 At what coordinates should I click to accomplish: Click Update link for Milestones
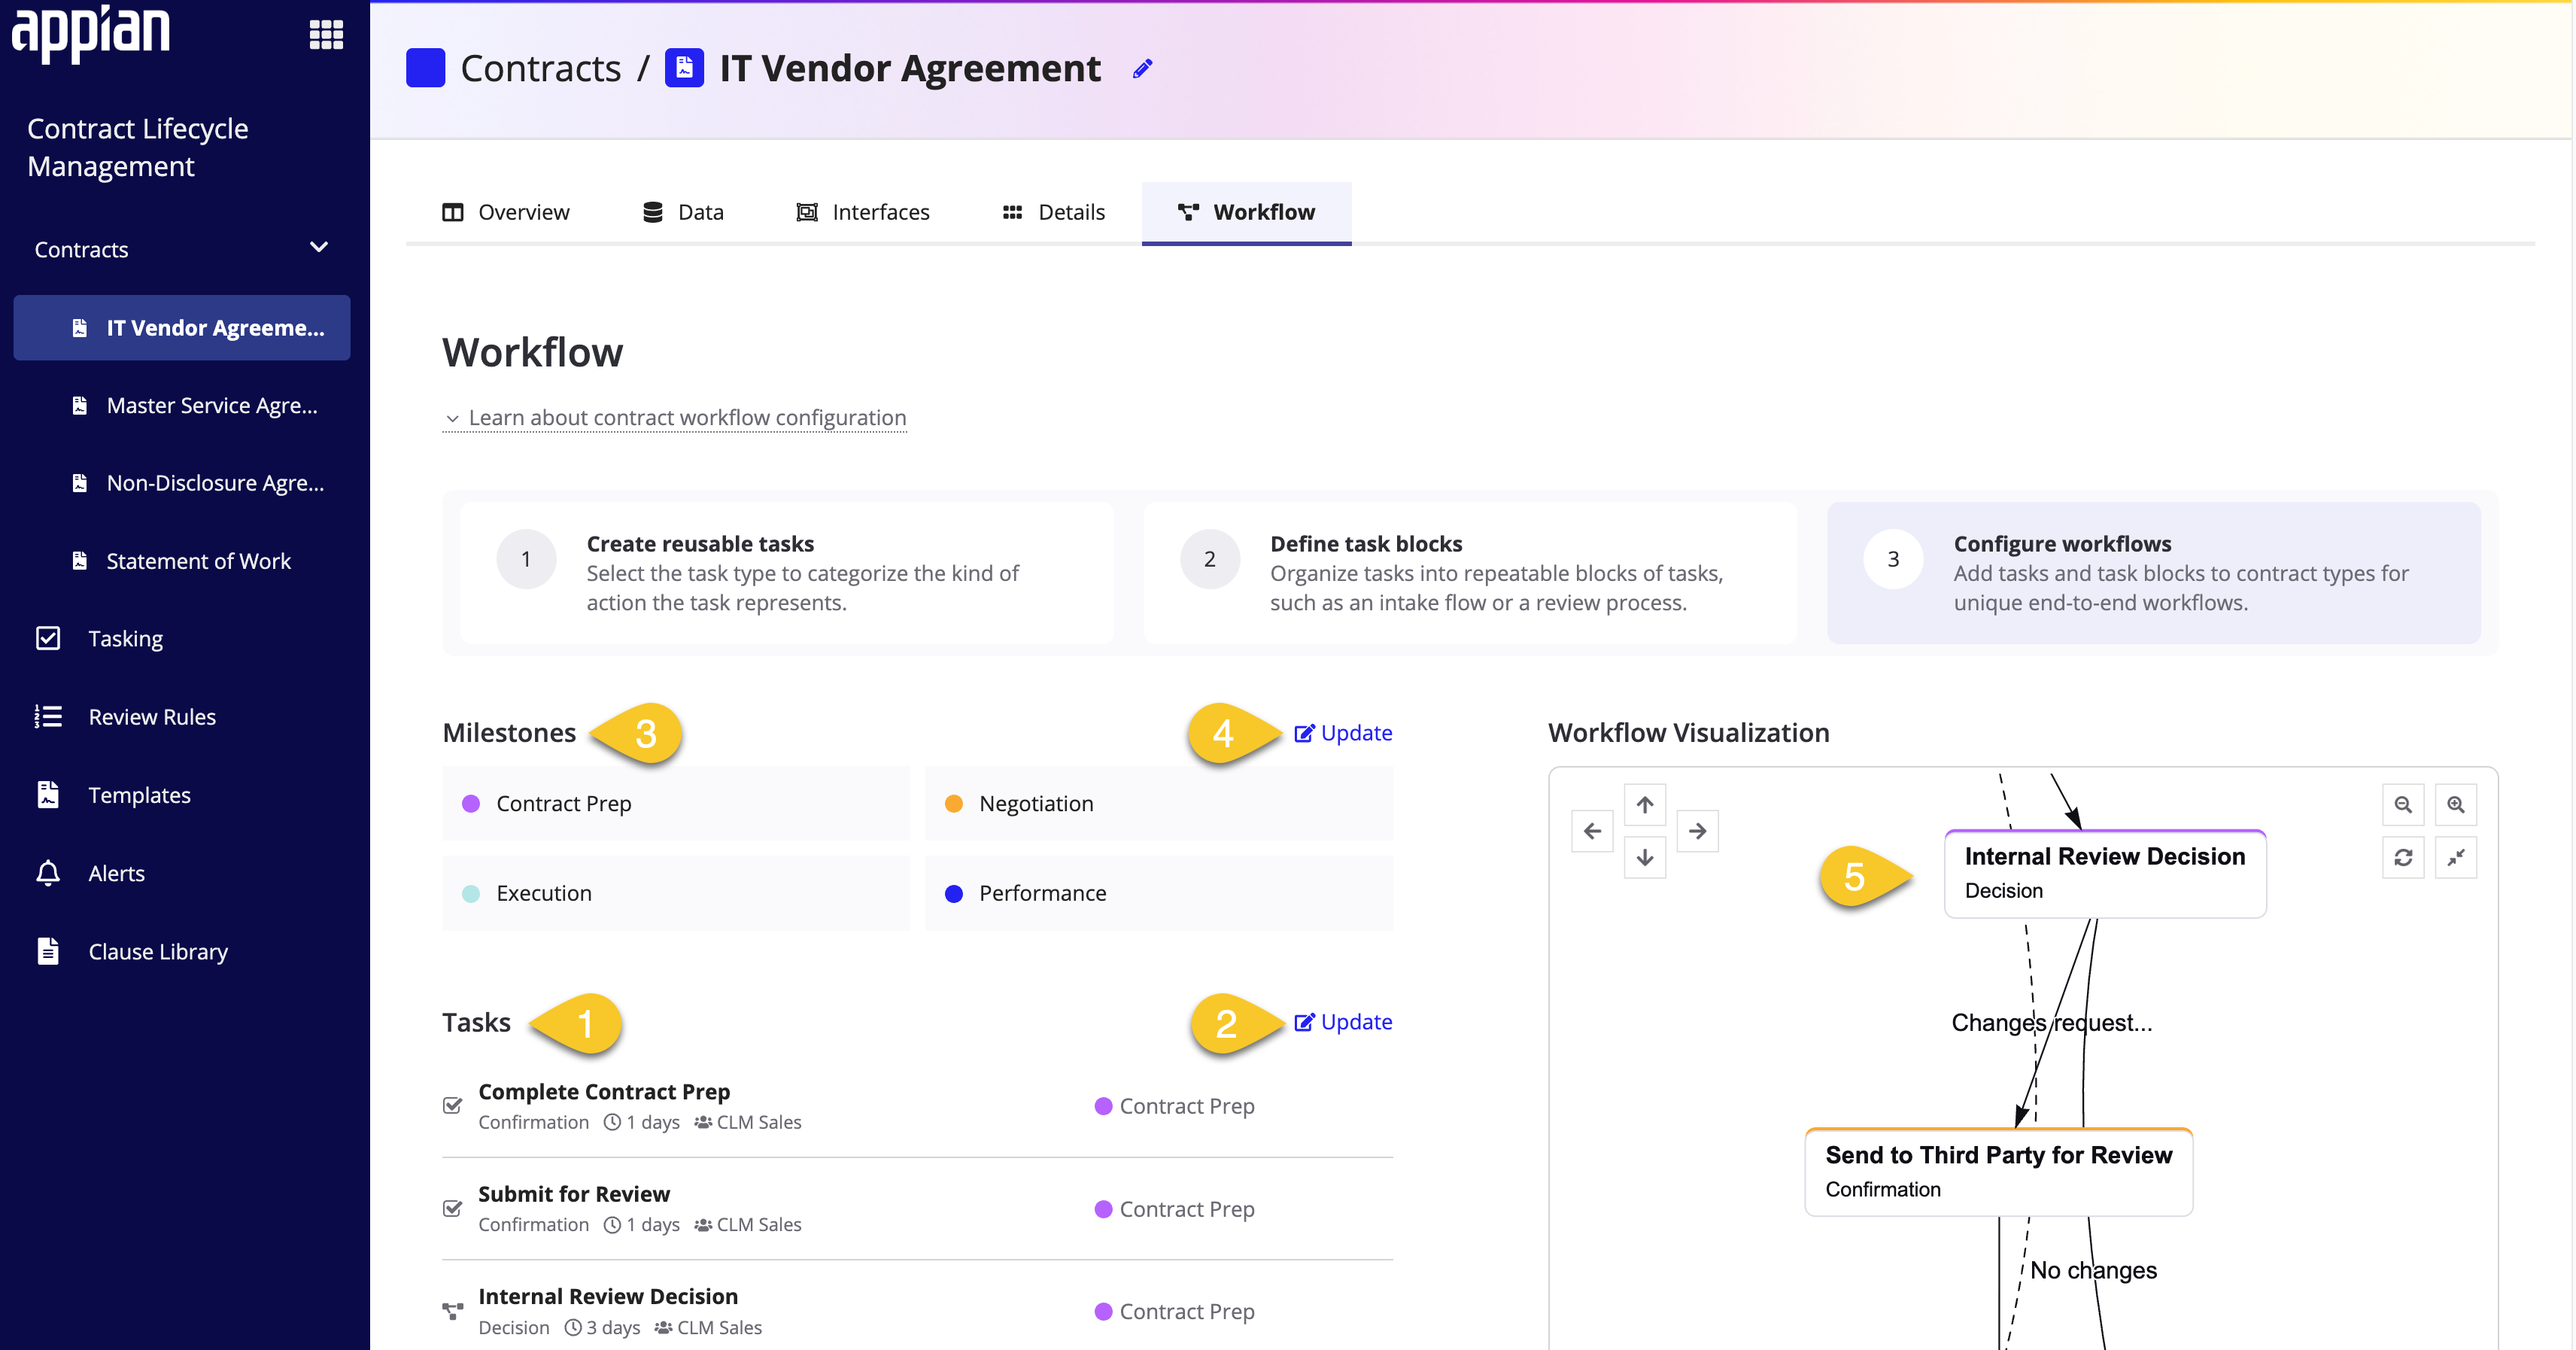point(1343,733)
